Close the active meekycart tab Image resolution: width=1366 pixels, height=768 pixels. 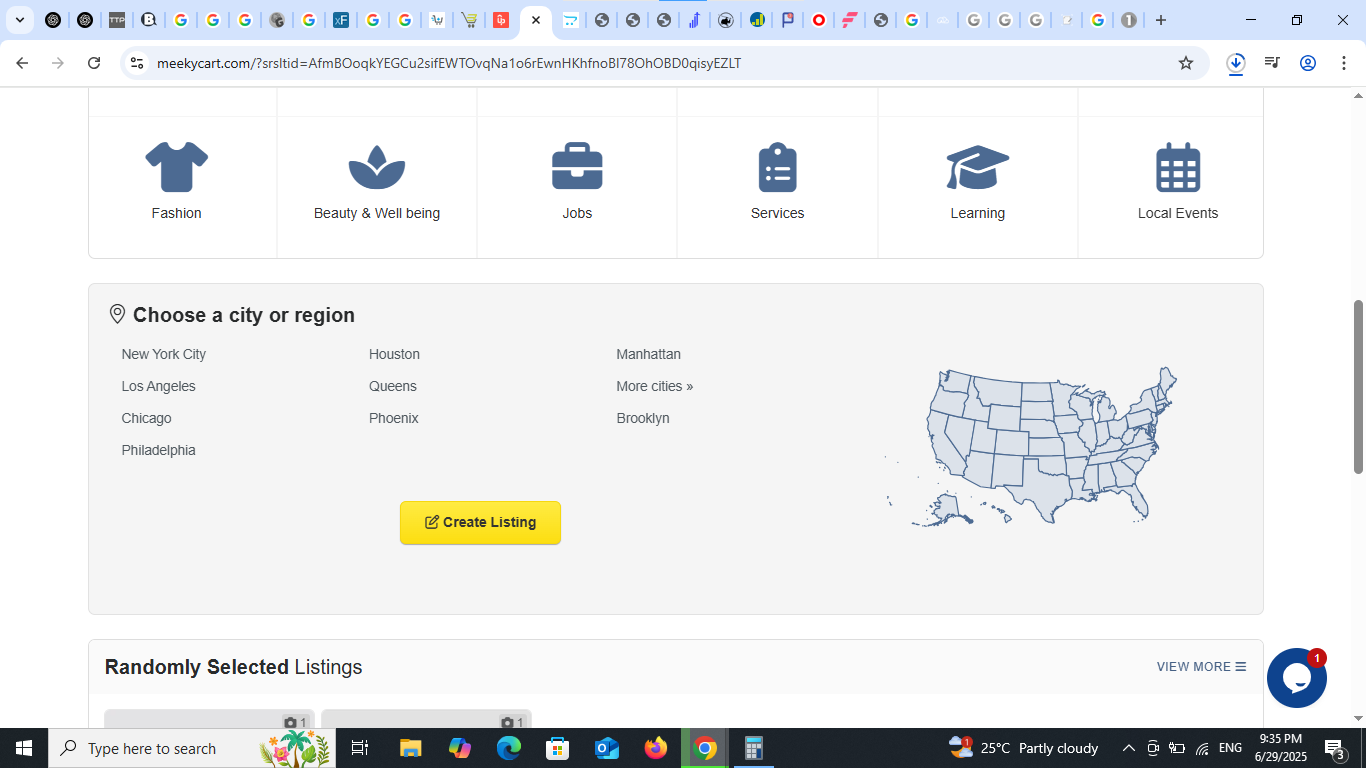click(536, 20)
